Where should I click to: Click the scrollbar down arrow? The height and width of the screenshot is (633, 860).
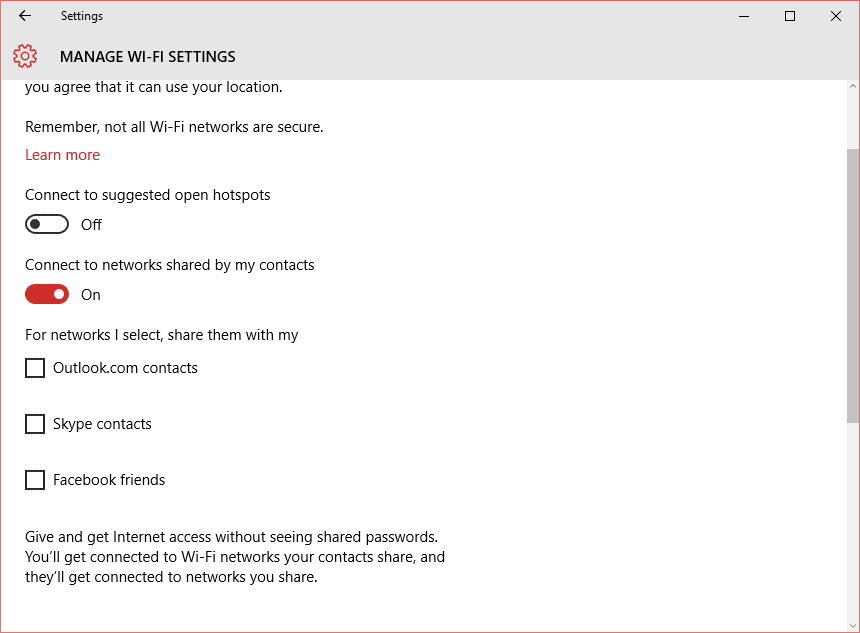pyautogui.click(x=852, y=625)
